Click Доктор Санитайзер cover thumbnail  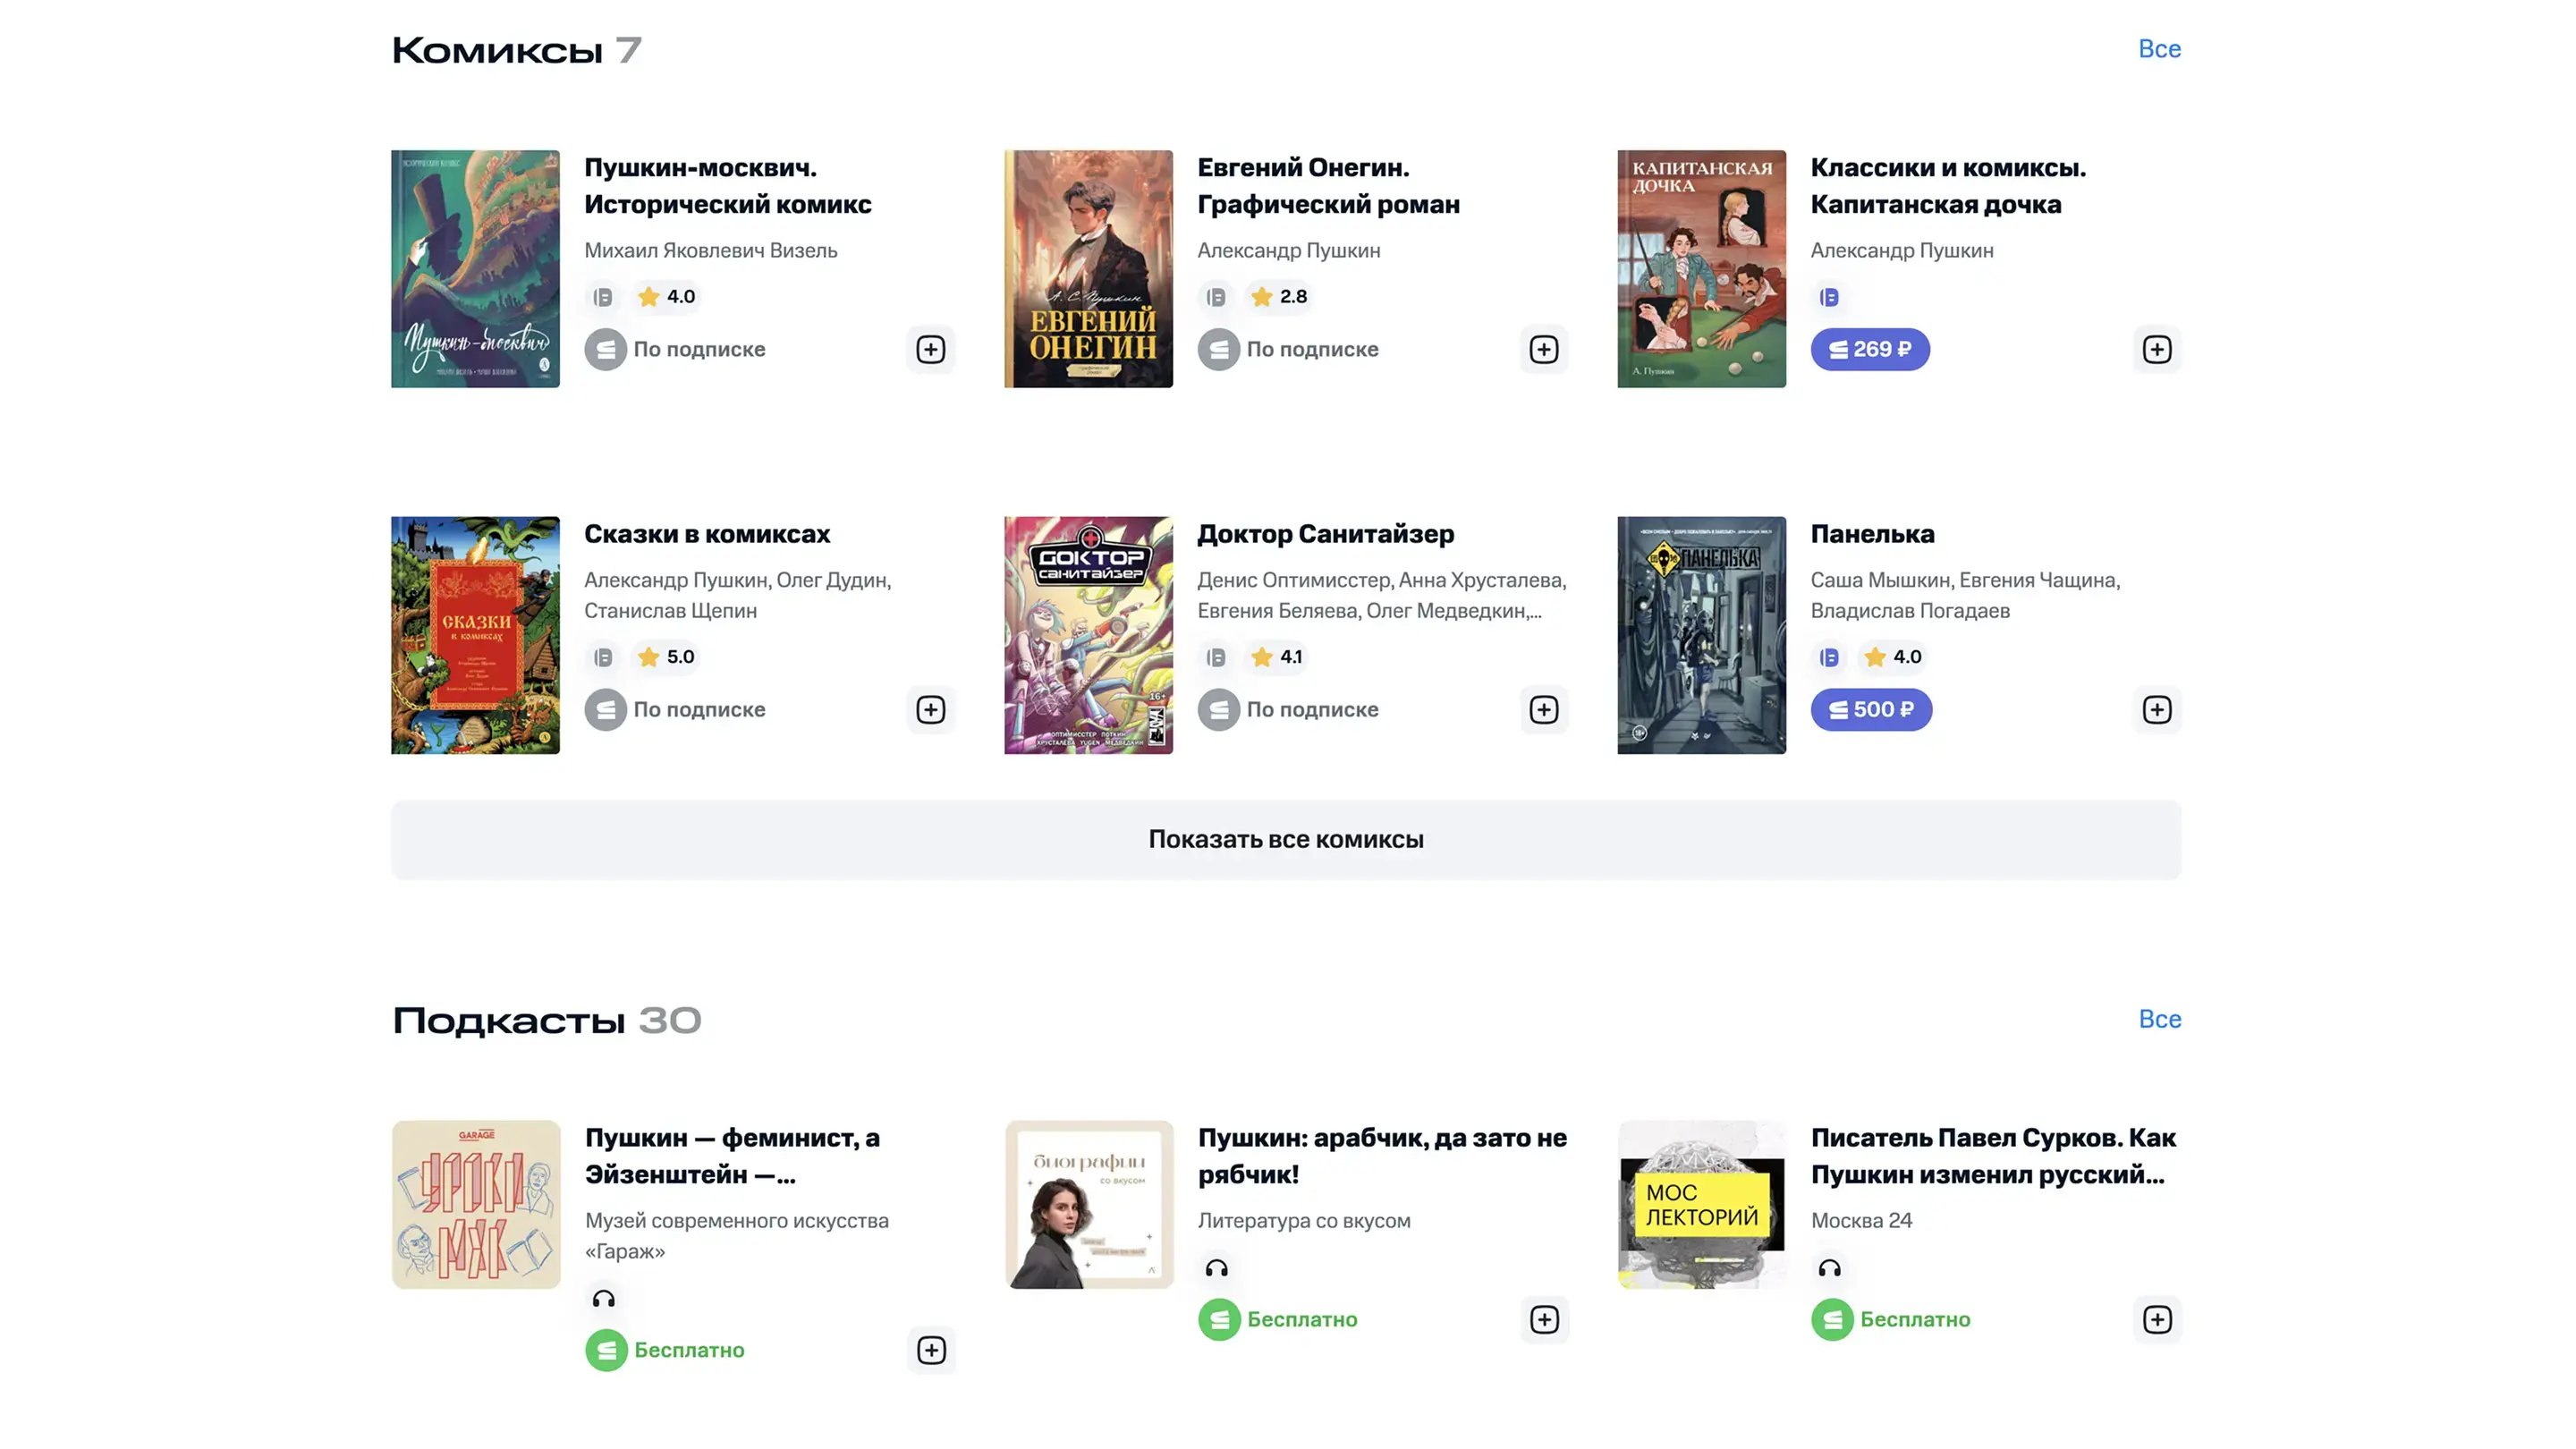click(x=1088, y=635)
